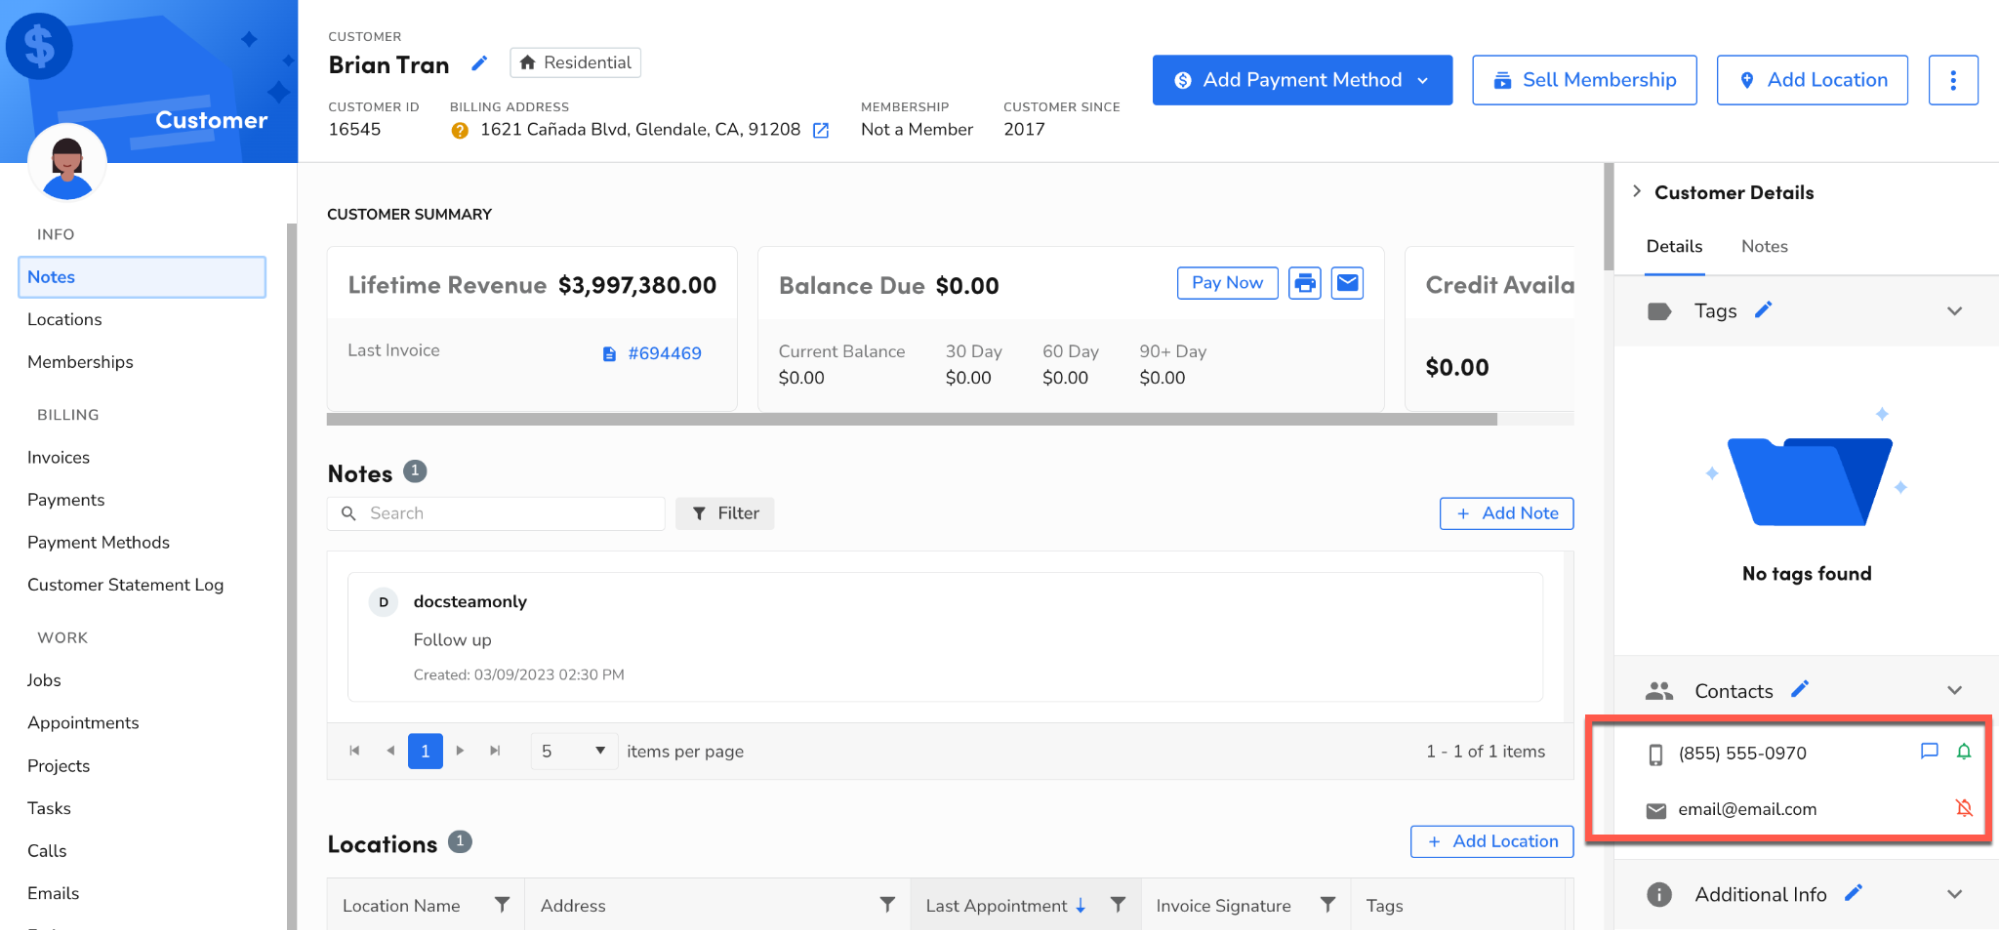Filter the Invoice Signature column
The image size is (1999, 931).
(x=1328, y=905)
